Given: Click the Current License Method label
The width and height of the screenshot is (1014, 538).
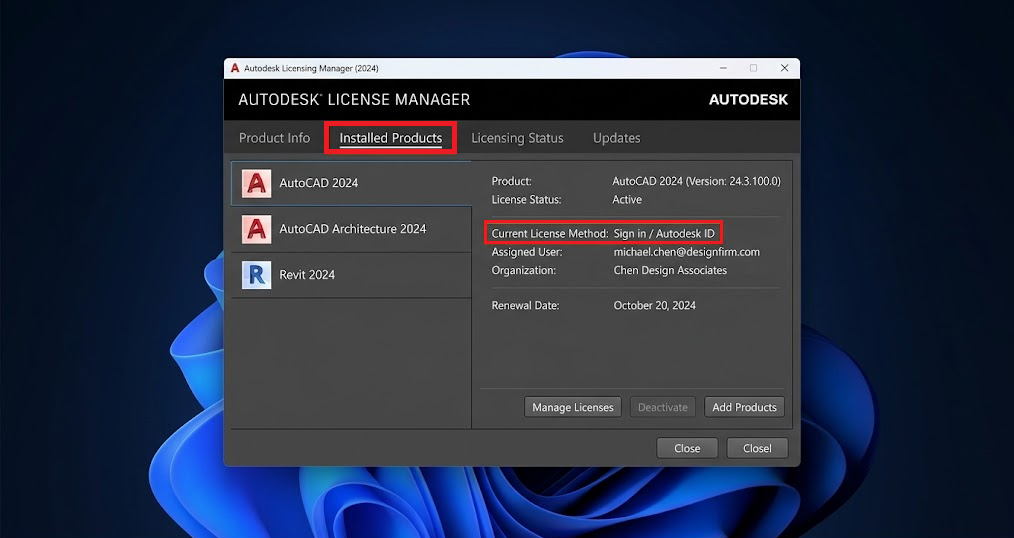Looking at the screenshot, I should (x=550, y=233).
